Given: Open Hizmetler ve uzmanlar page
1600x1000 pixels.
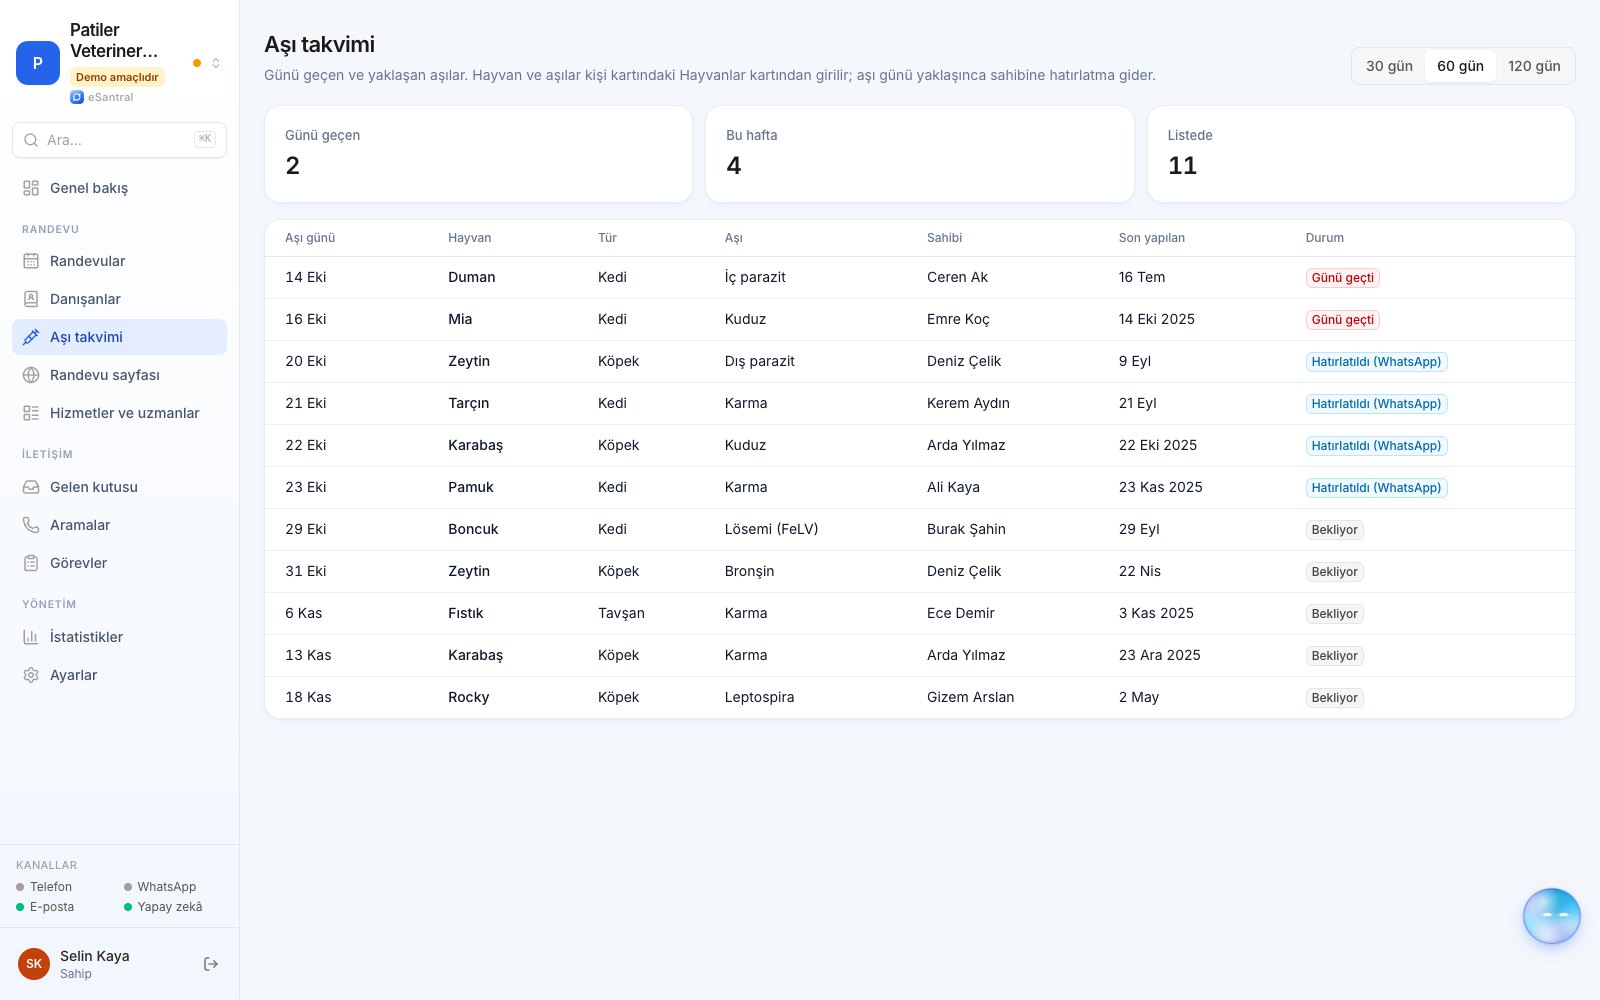Looking at the screenshot, I should point(120,413).
